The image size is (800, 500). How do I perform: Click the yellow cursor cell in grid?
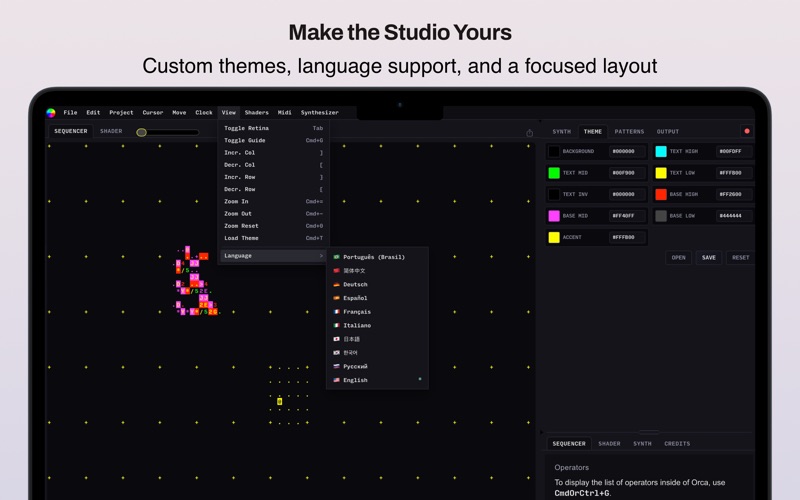tap(280, 402)
